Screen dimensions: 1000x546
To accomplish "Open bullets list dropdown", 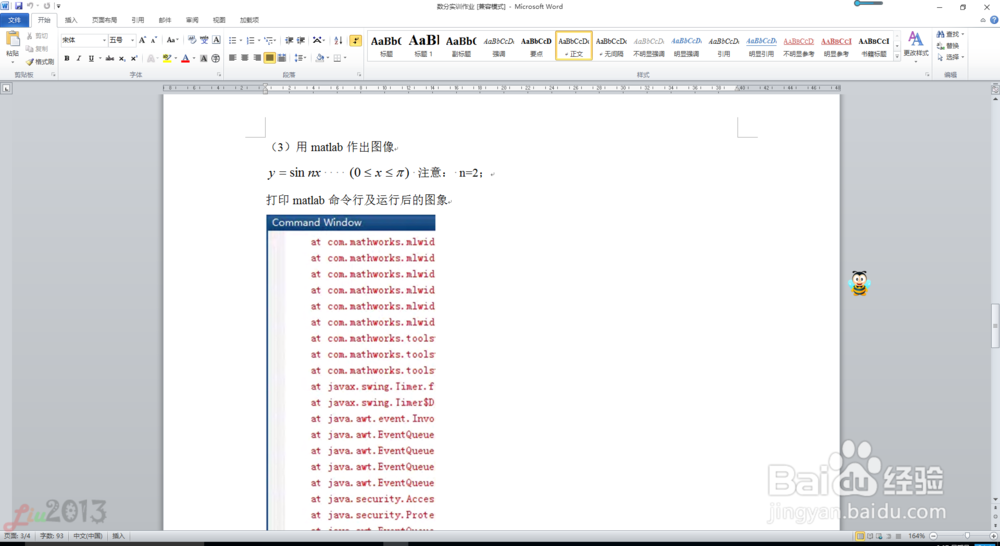I will coord(241,40).
